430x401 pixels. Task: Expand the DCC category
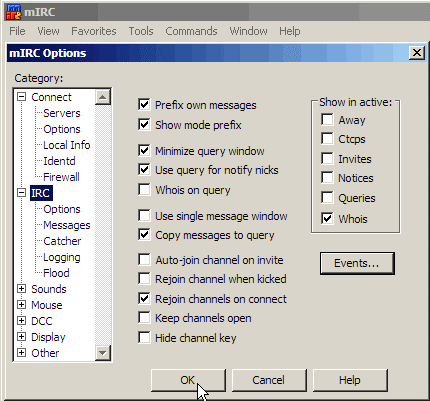pos(22,321)
